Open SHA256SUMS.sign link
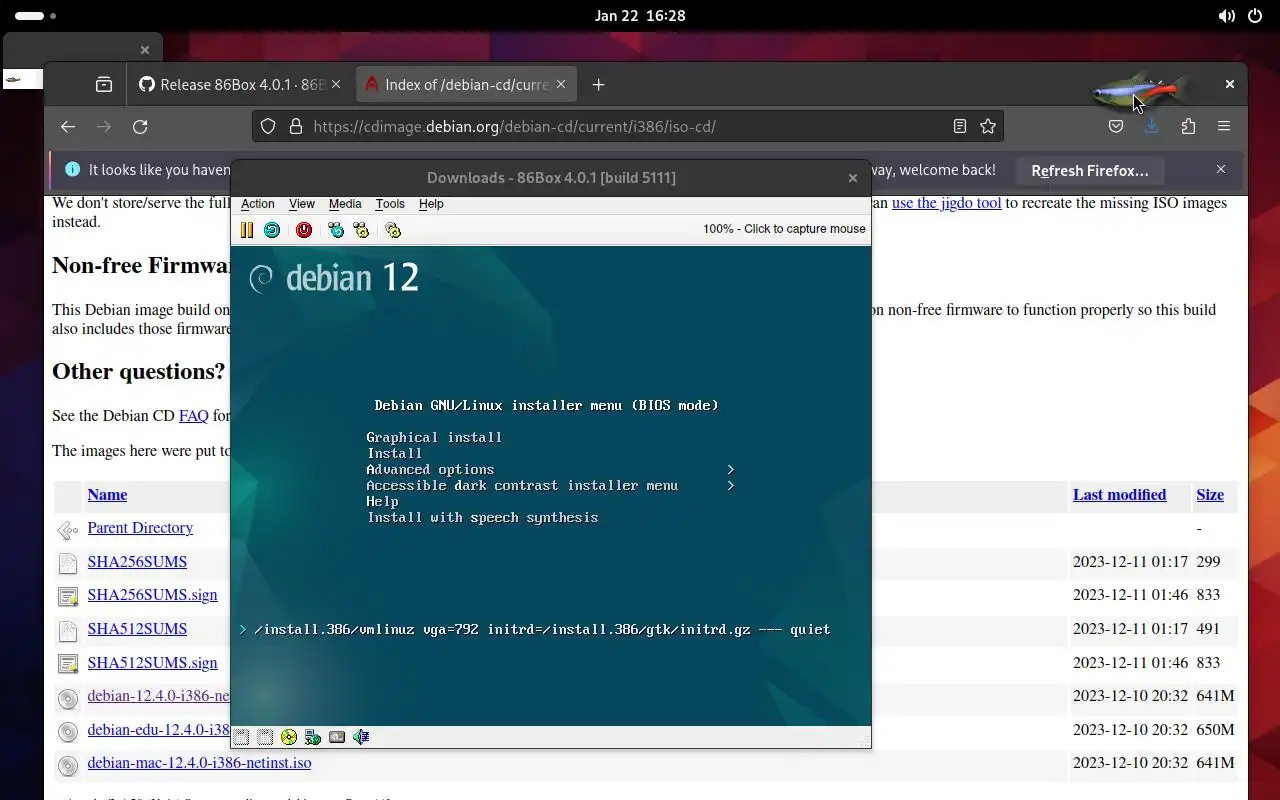 click(152, 595)
